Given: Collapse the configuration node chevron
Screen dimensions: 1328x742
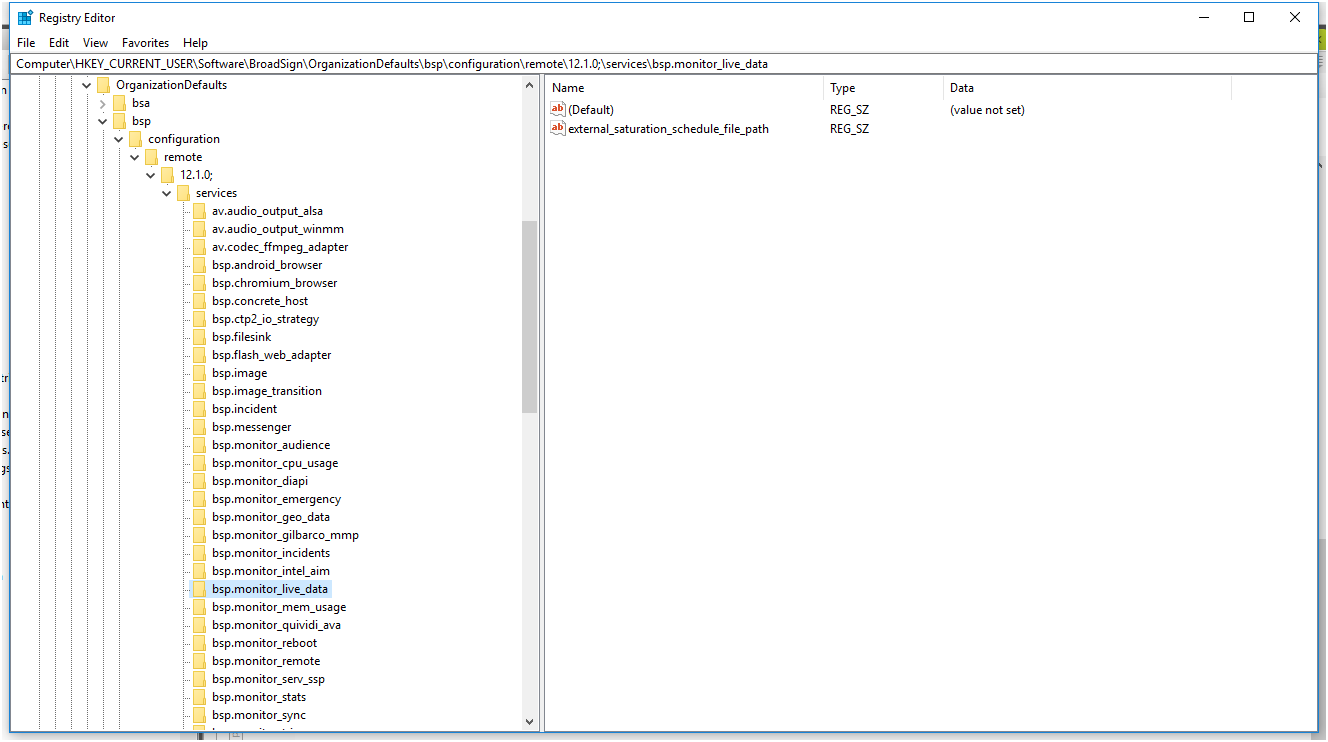Looking at the screenshot, I should [119, 139].
